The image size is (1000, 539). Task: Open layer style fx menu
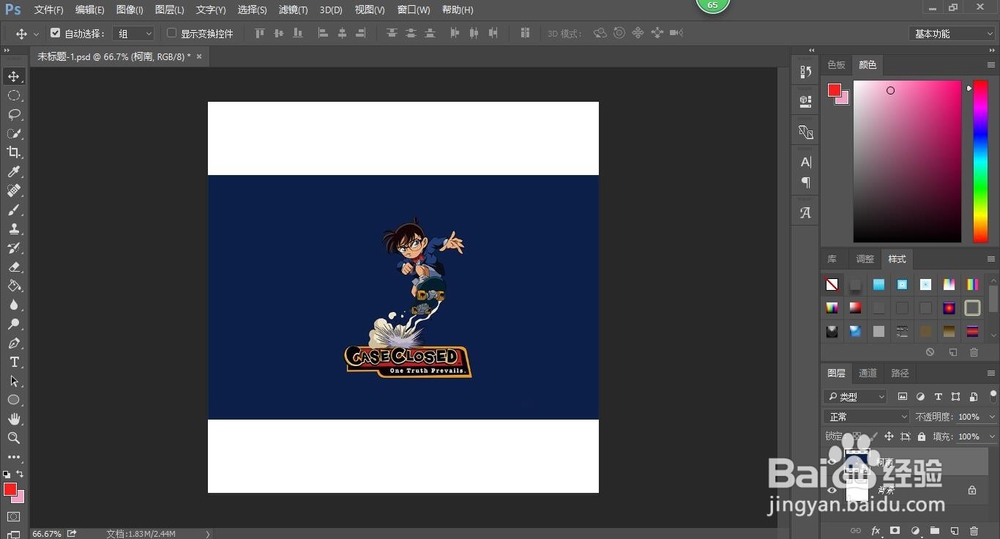[876, 531]
